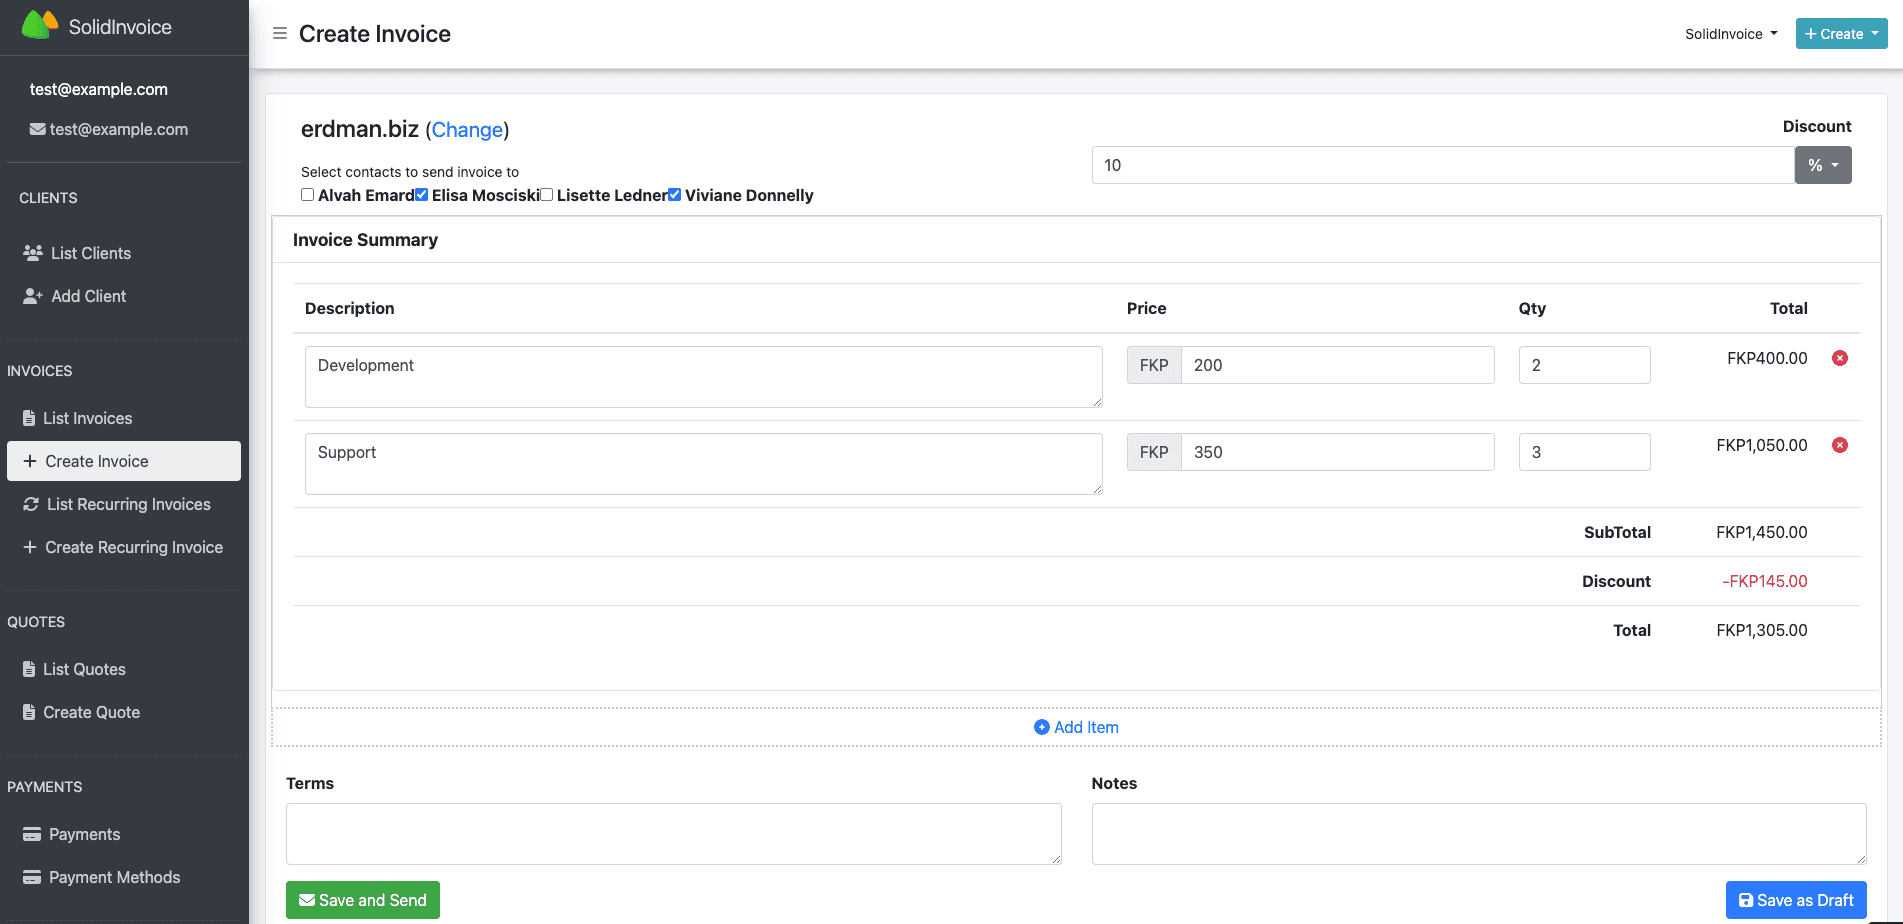Click the Change client link
1903x924 pixels.
click(x=467, y=130)
